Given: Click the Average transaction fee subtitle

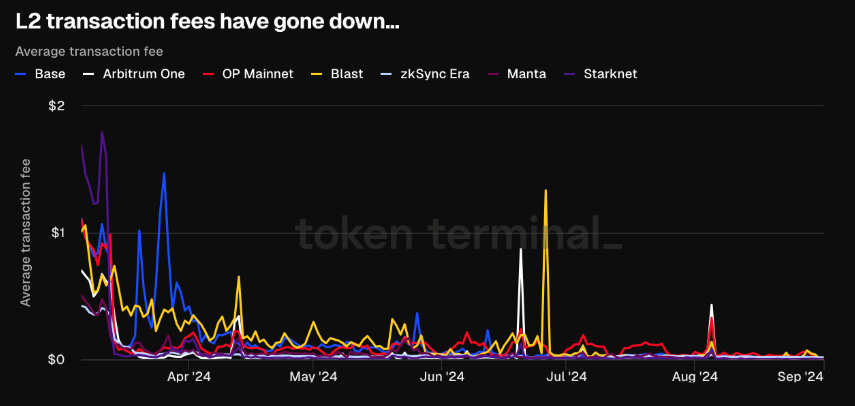Looking at the screenshot, I should click(90, 51).
